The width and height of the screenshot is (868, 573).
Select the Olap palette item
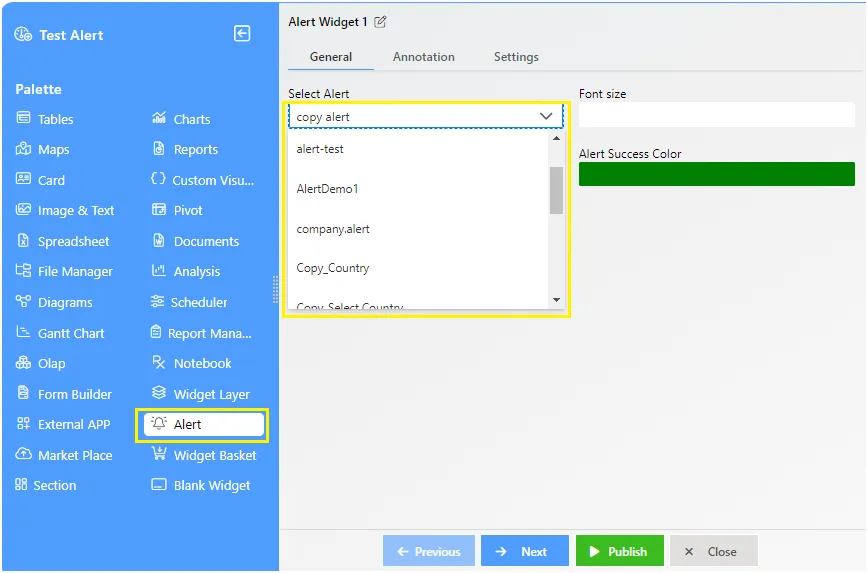pos(40,364)
